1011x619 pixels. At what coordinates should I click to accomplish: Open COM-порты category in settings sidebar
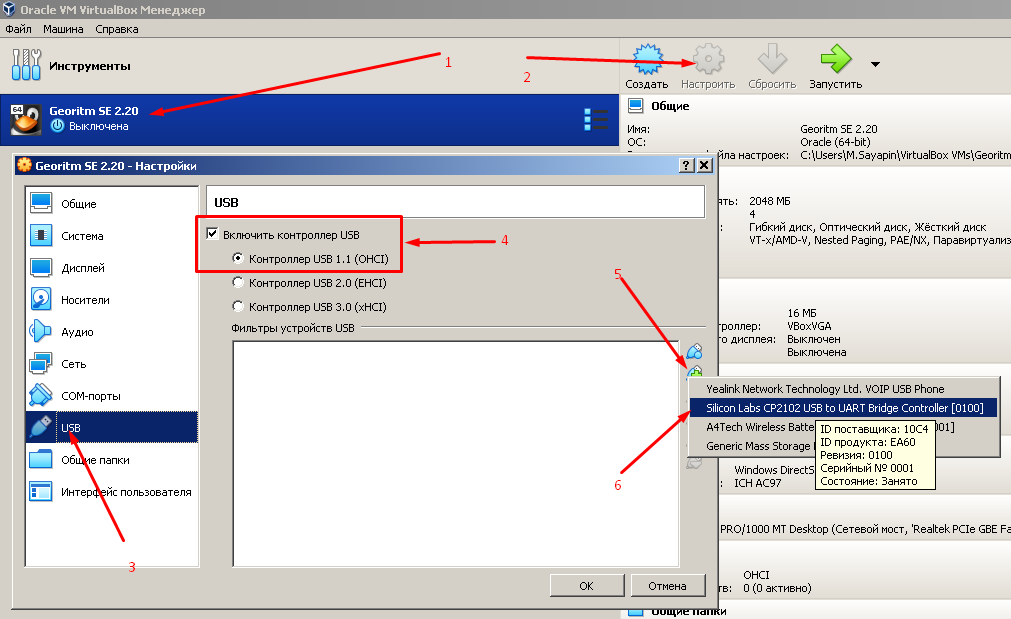click(112, 396)
